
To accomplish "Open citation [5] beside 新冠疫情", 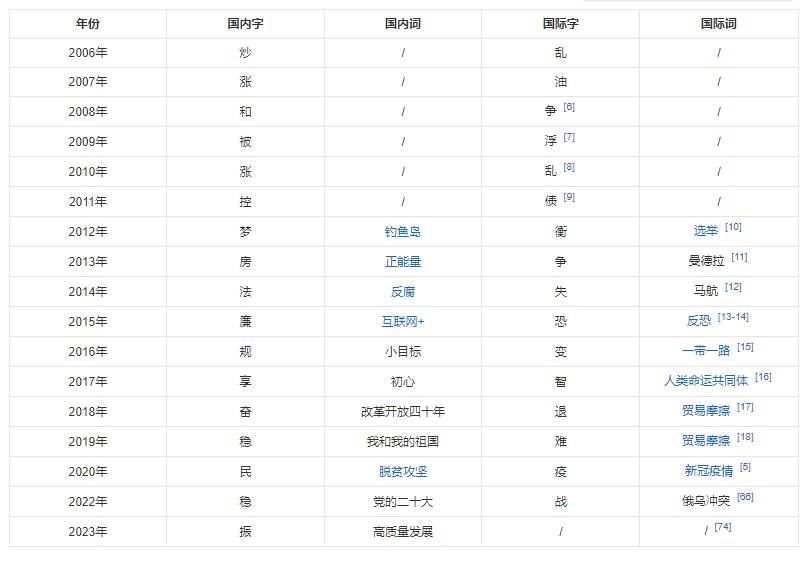I will pyautogui.click(x=745, y=467).
